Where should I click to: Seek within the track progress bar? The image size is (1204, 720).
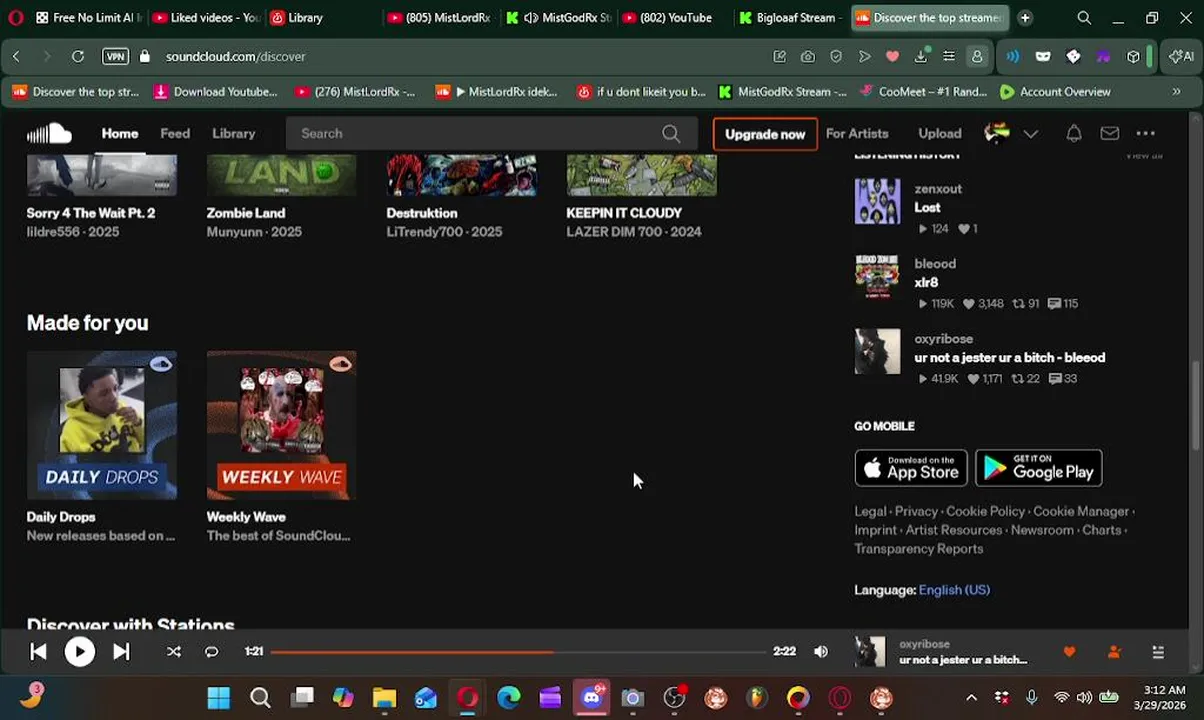pos(518,652)
